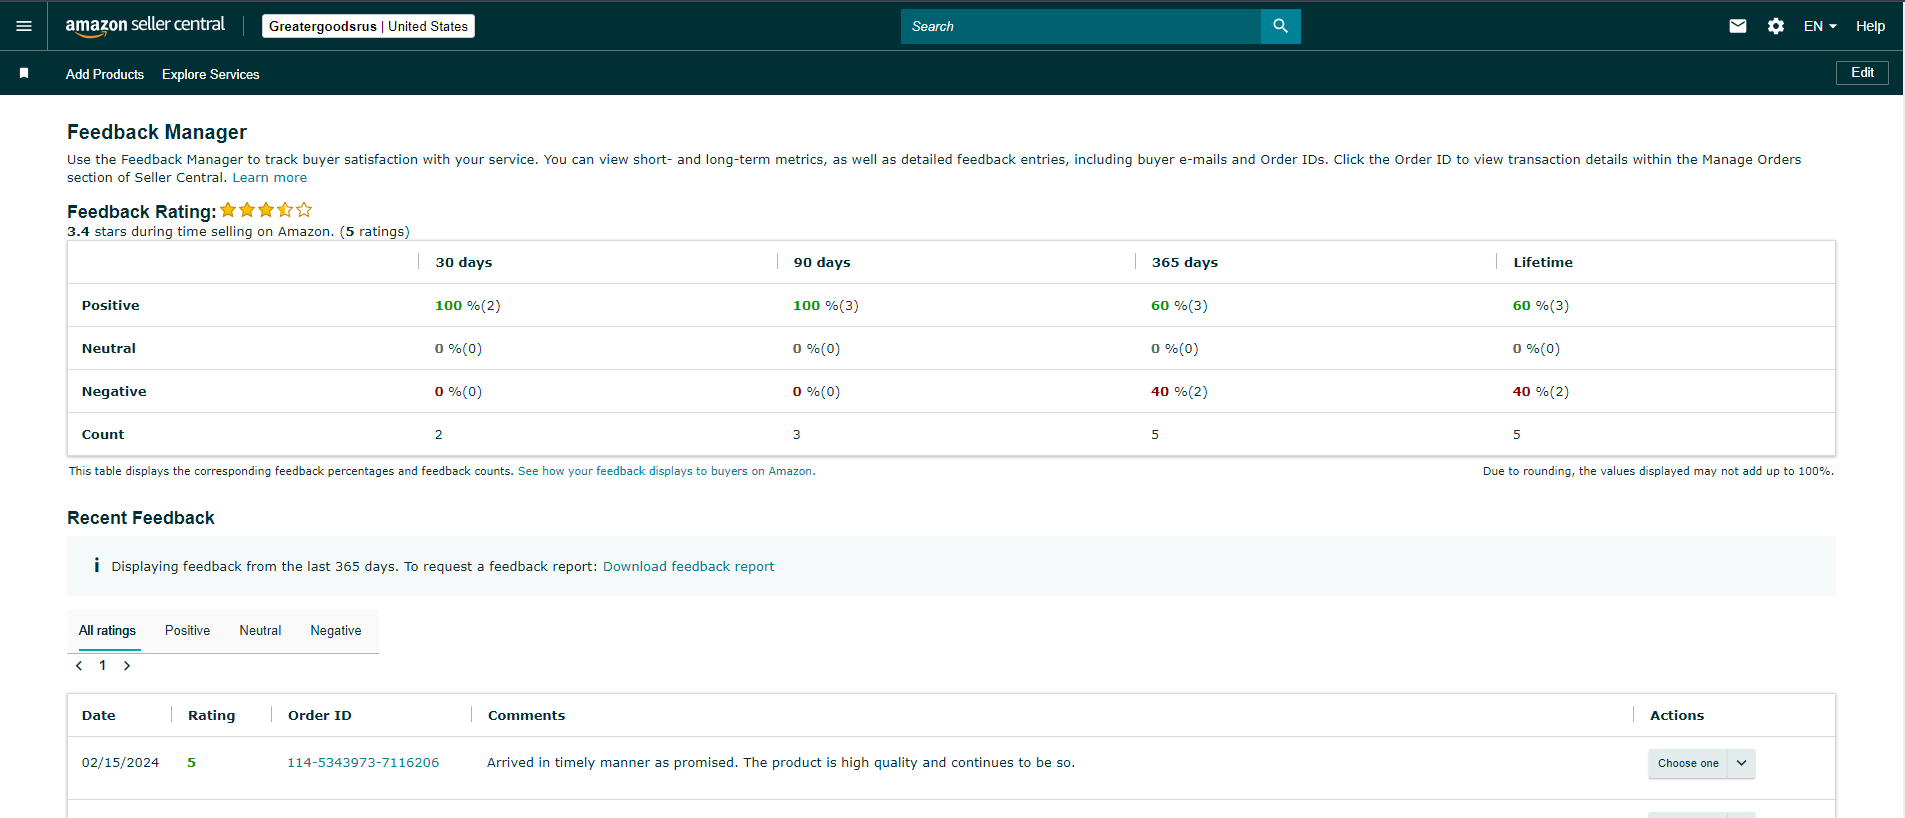Click the Learn more link
The width and height of the screenshot is (1905, 818).
tap(270, 178)
